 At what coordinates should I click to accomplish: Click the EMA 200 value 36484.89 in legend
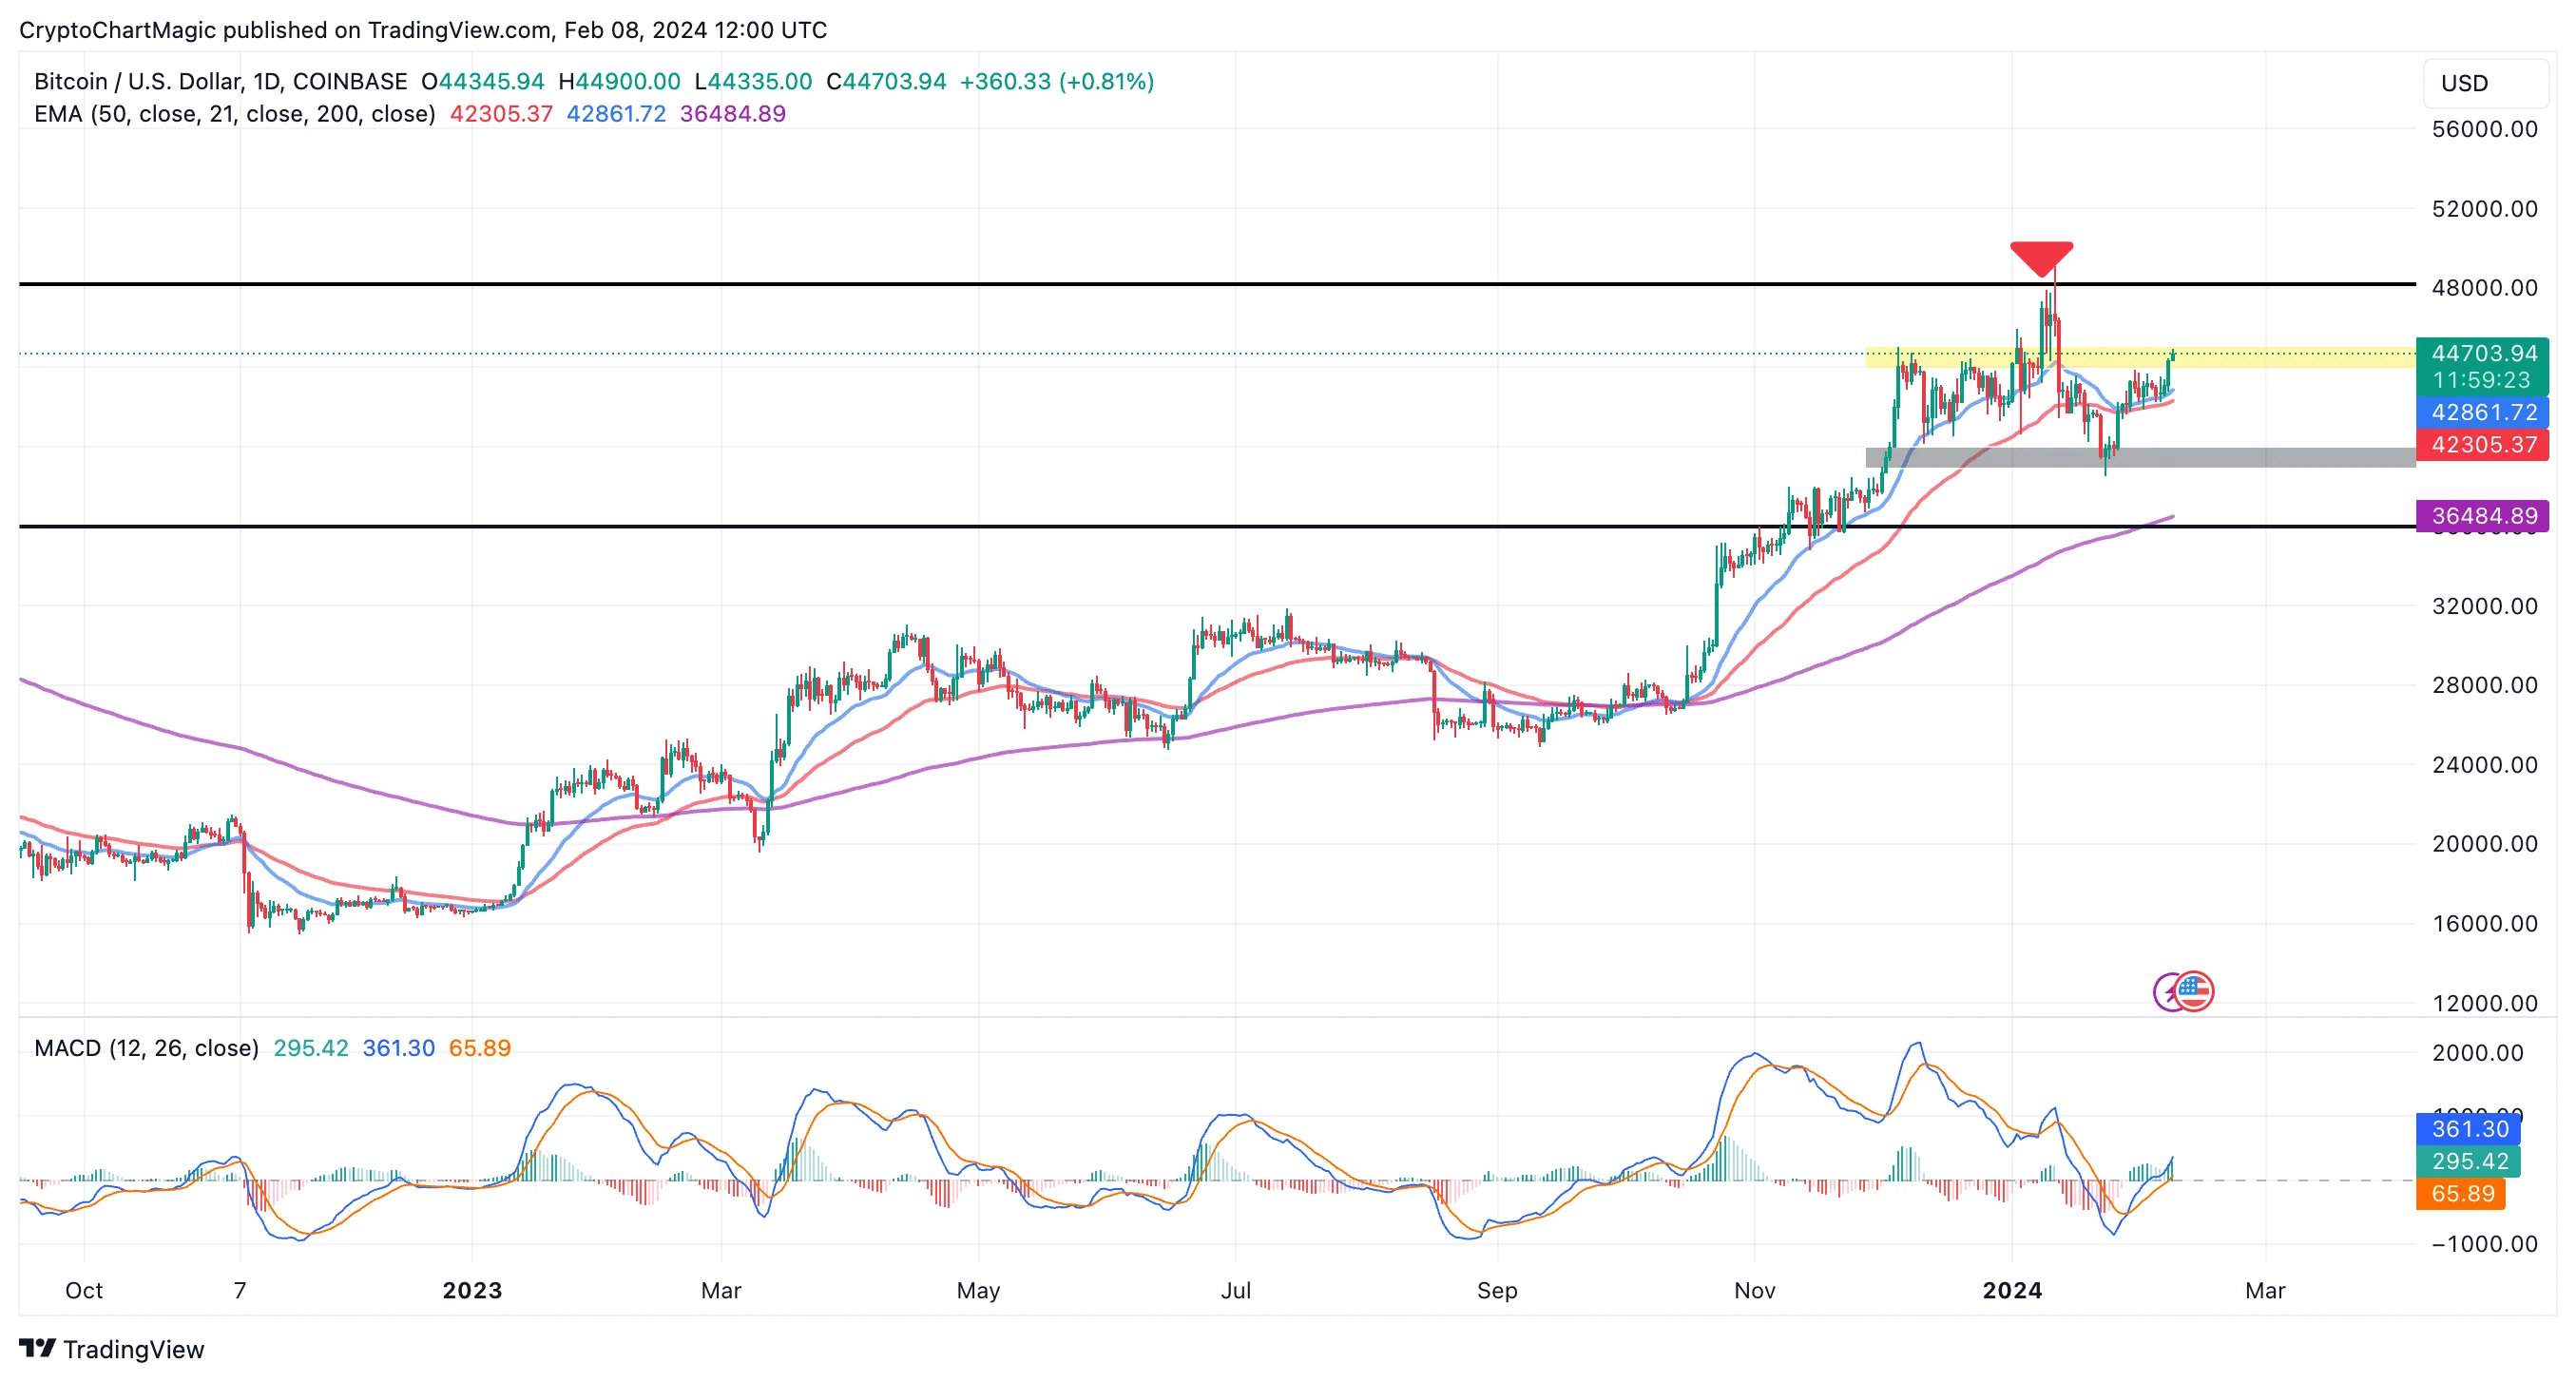(x=732, y=113)
